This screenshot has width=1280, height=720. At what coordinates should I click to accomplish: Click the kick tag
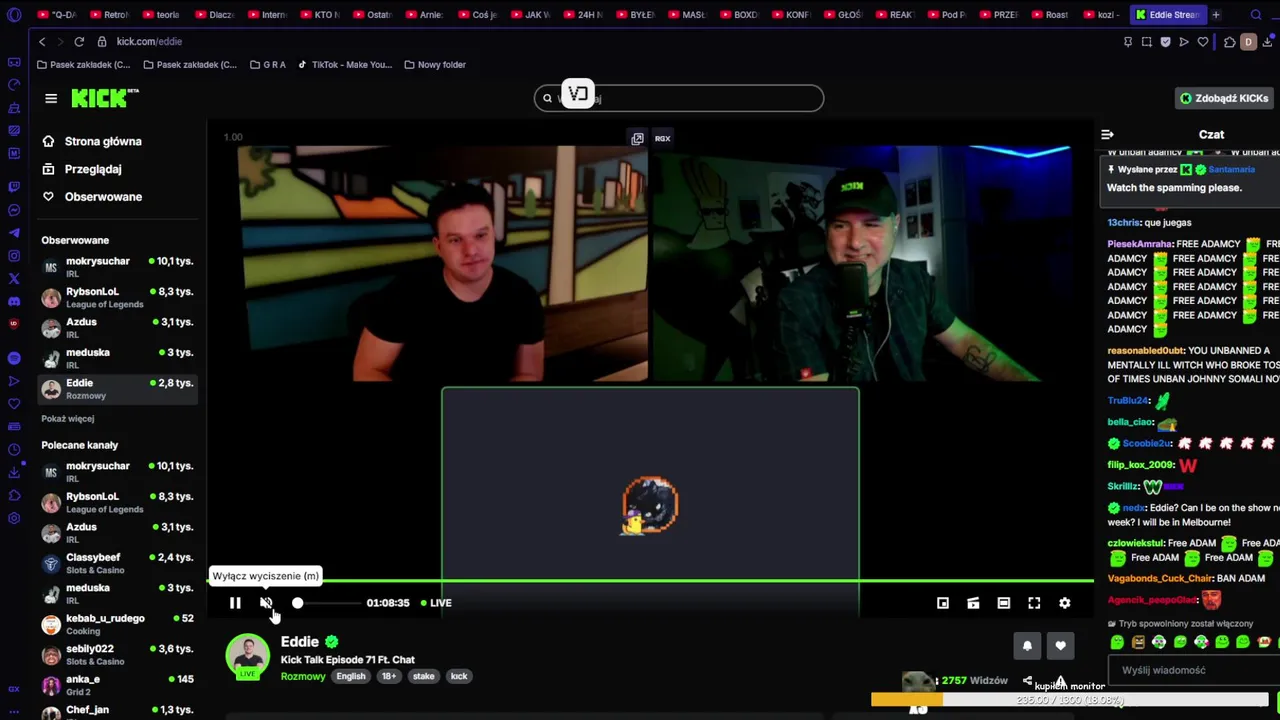pos(459,677)
